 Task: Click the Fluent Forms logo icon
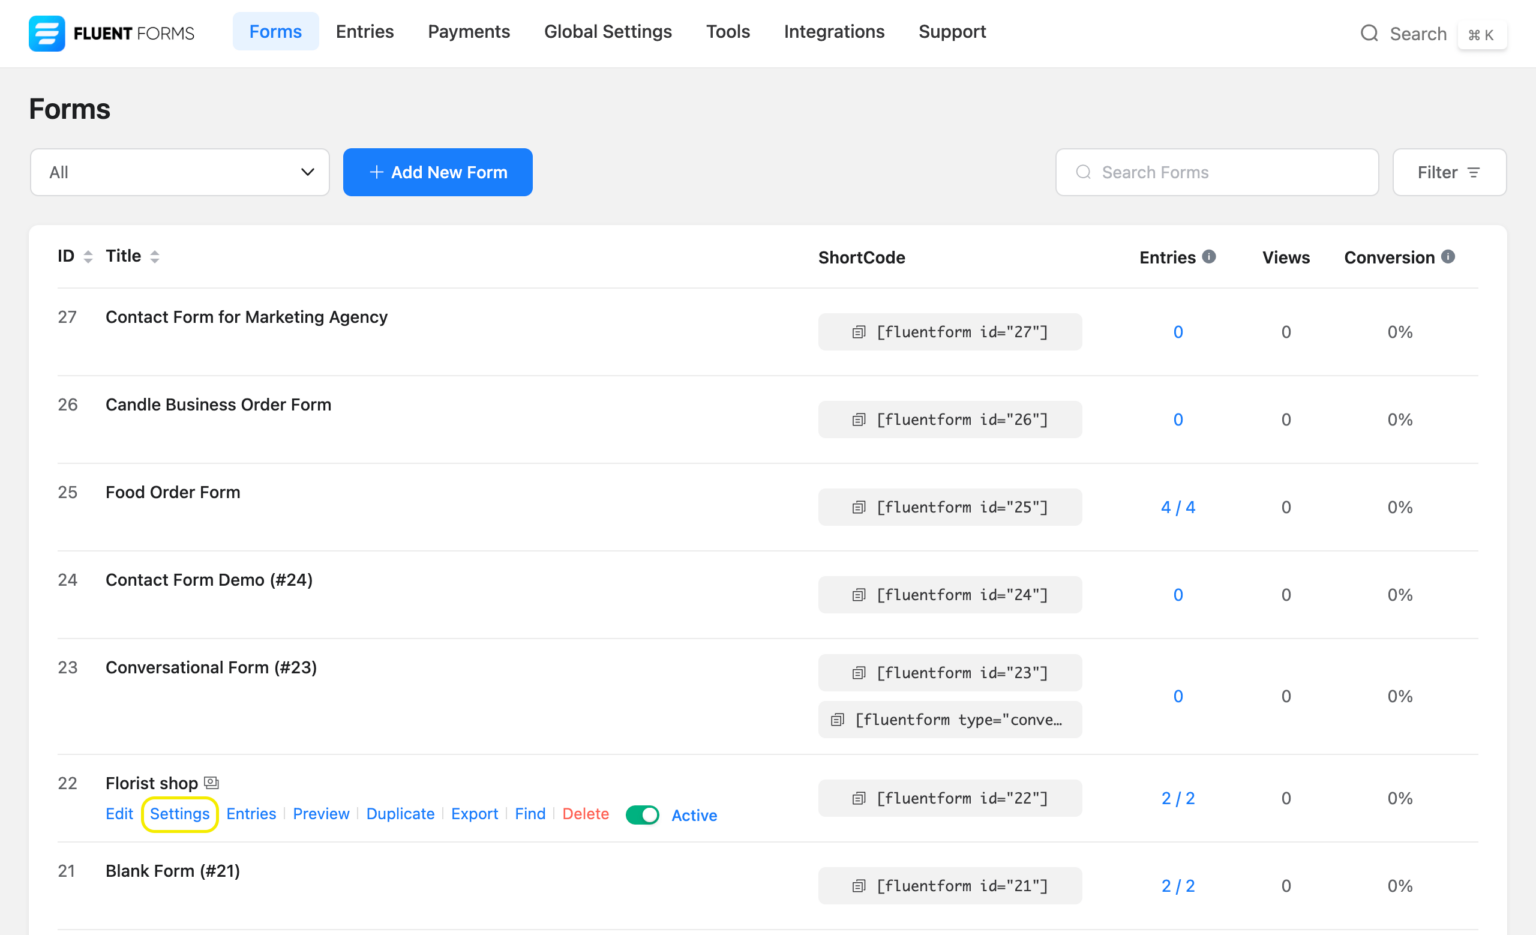point(46,33)
